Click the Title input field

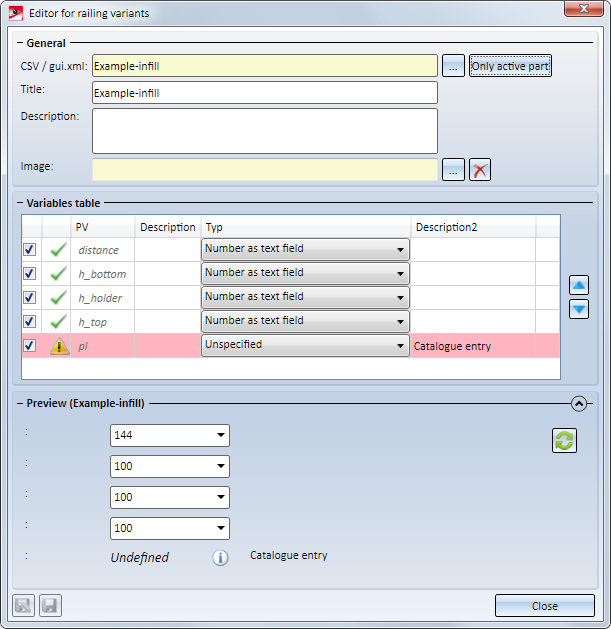coord(265,93)
